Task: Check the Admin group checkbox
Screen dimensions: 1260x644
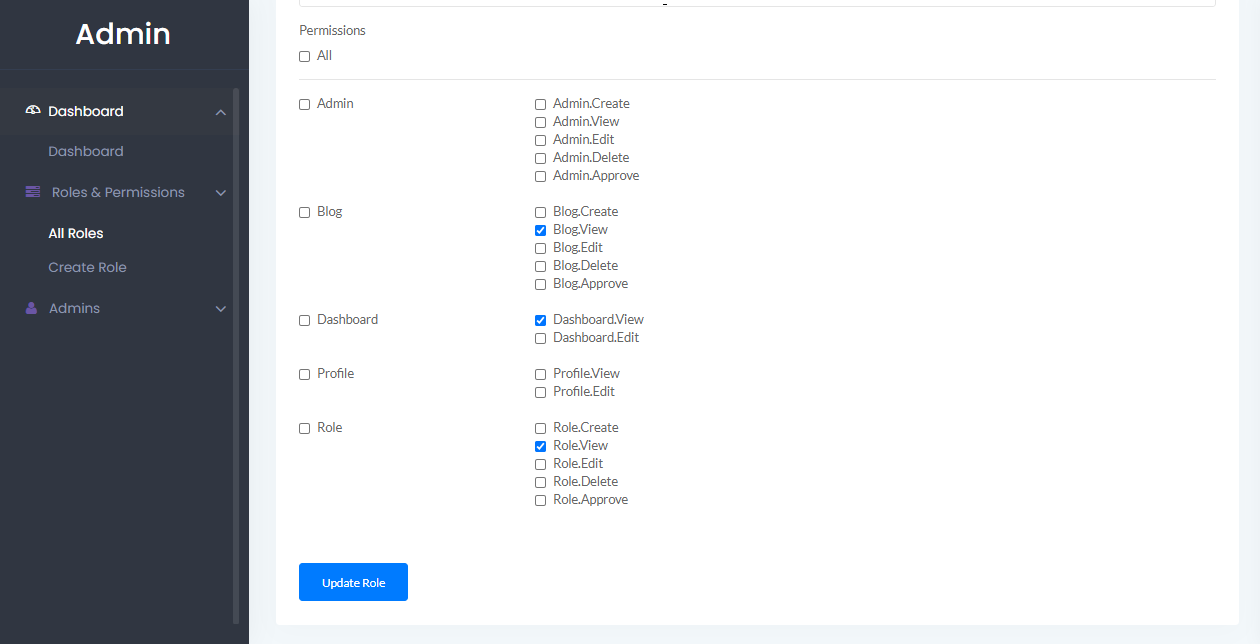Action: pyautogui.click(x=305, y=105)
